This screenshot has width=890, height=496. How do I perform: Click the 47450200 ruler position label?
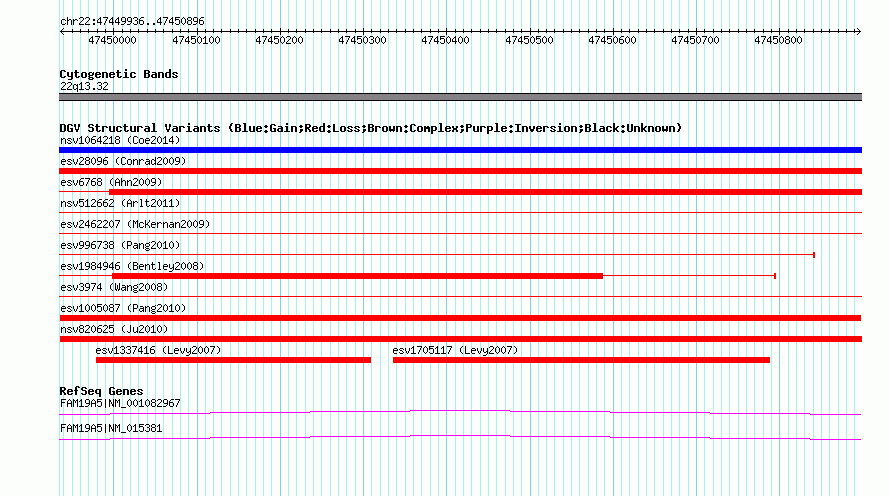coord(279,40)
